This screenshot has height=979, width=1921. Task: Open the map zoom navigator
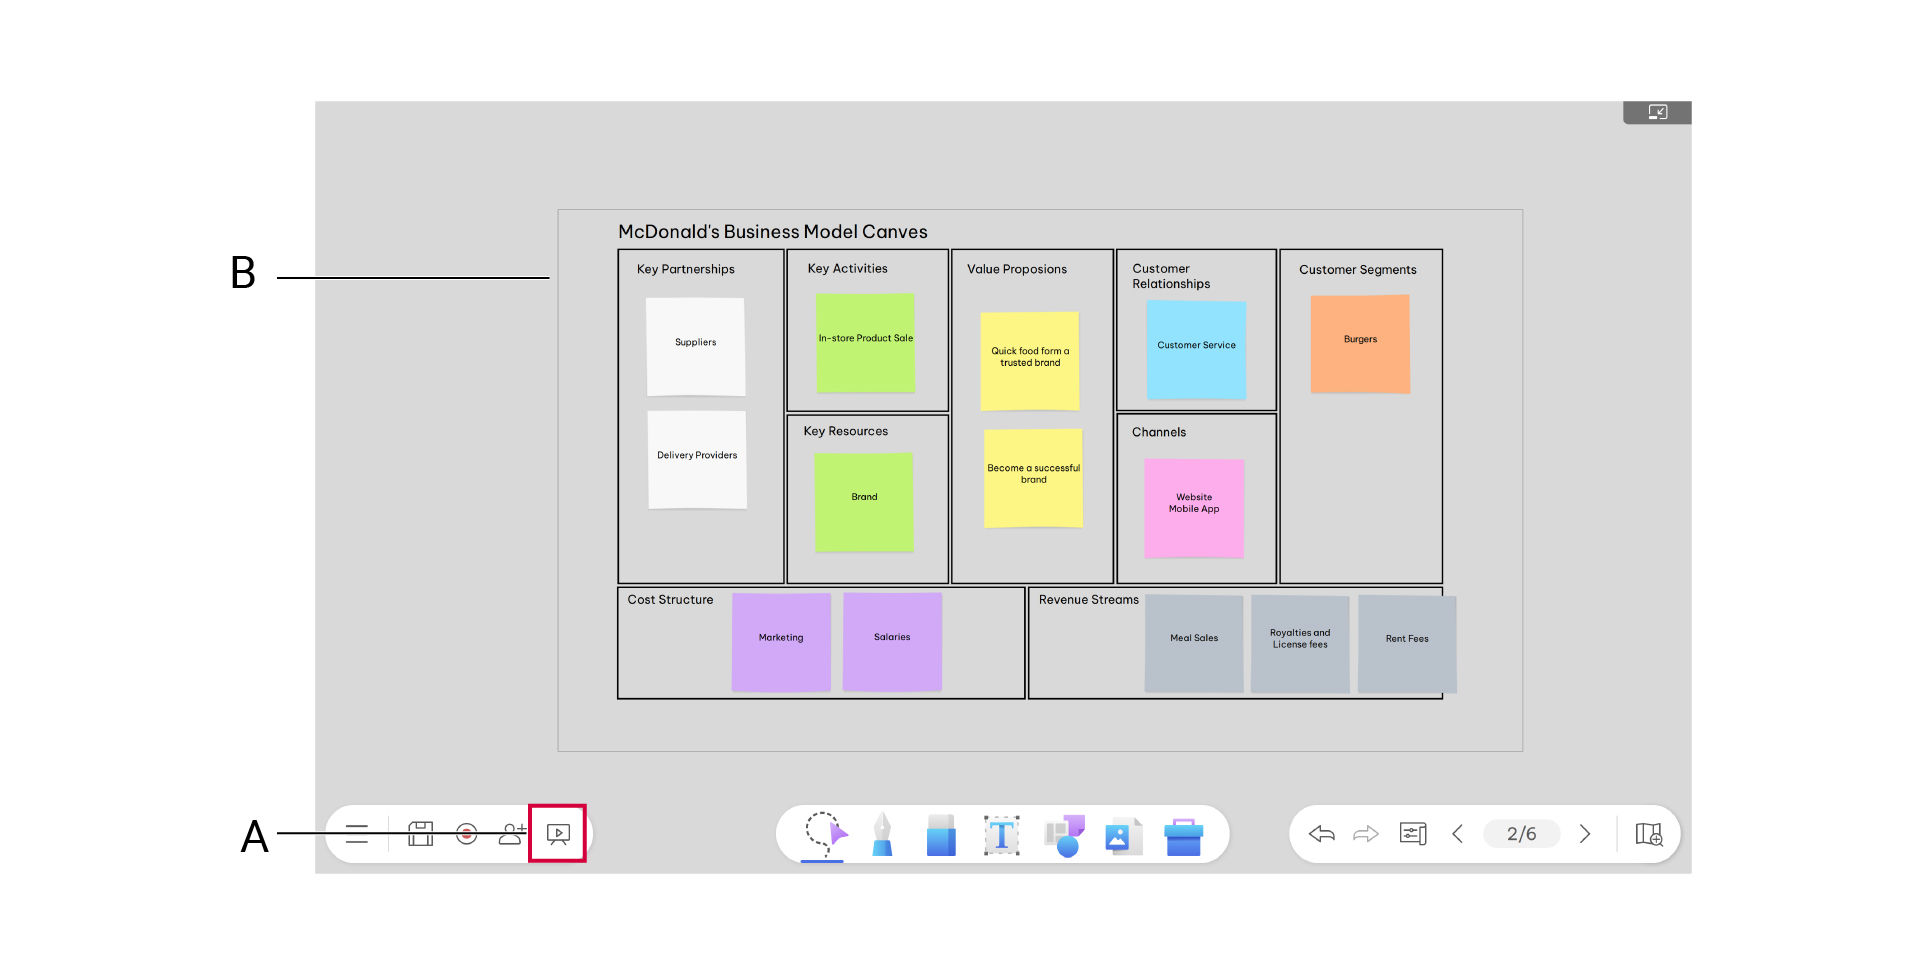1649,834
